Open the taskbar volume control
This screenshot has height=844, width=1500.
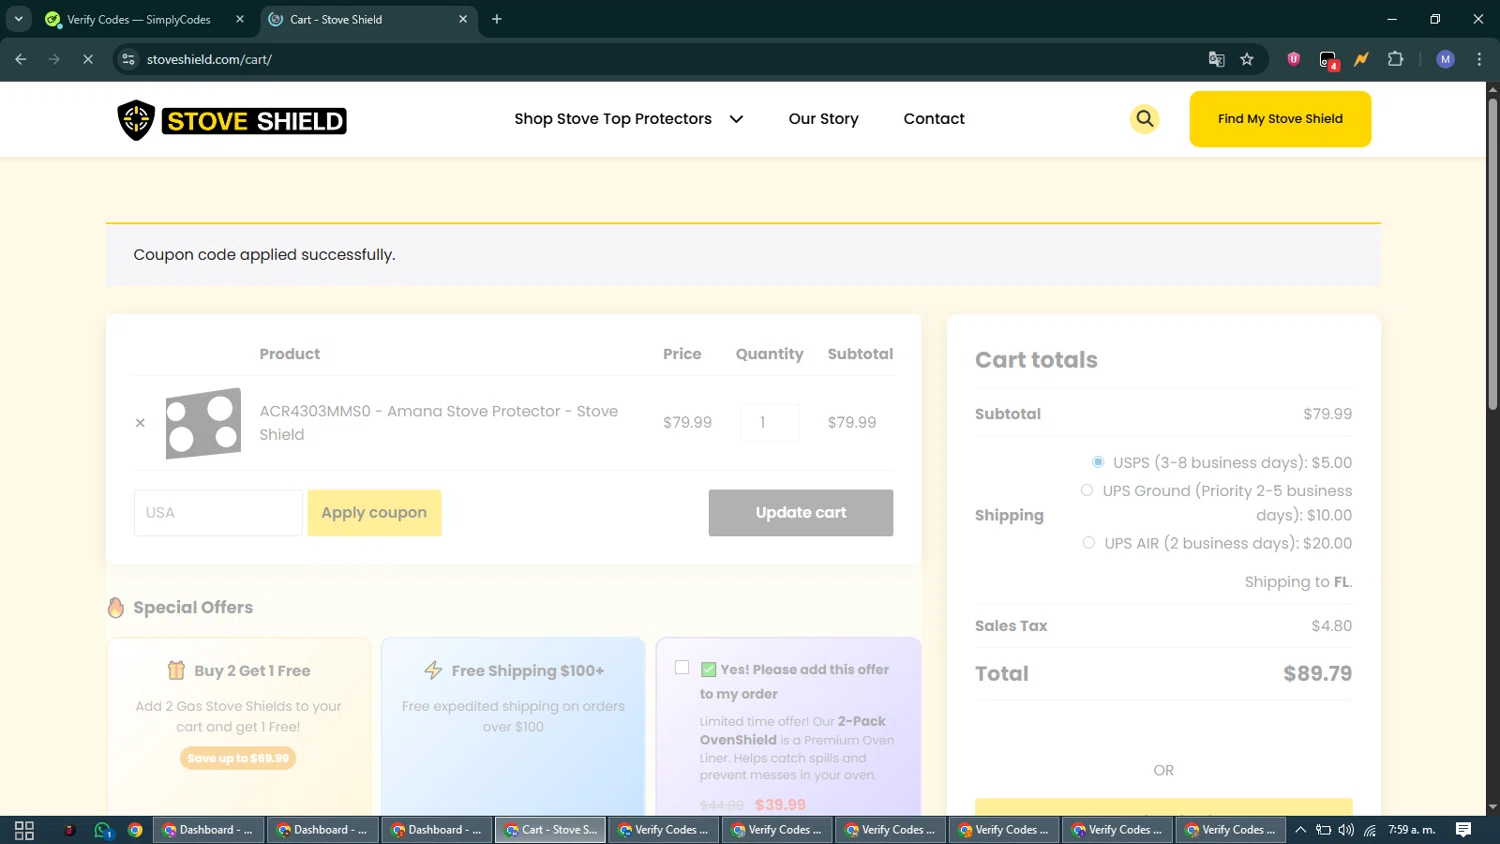[1346, 830]
